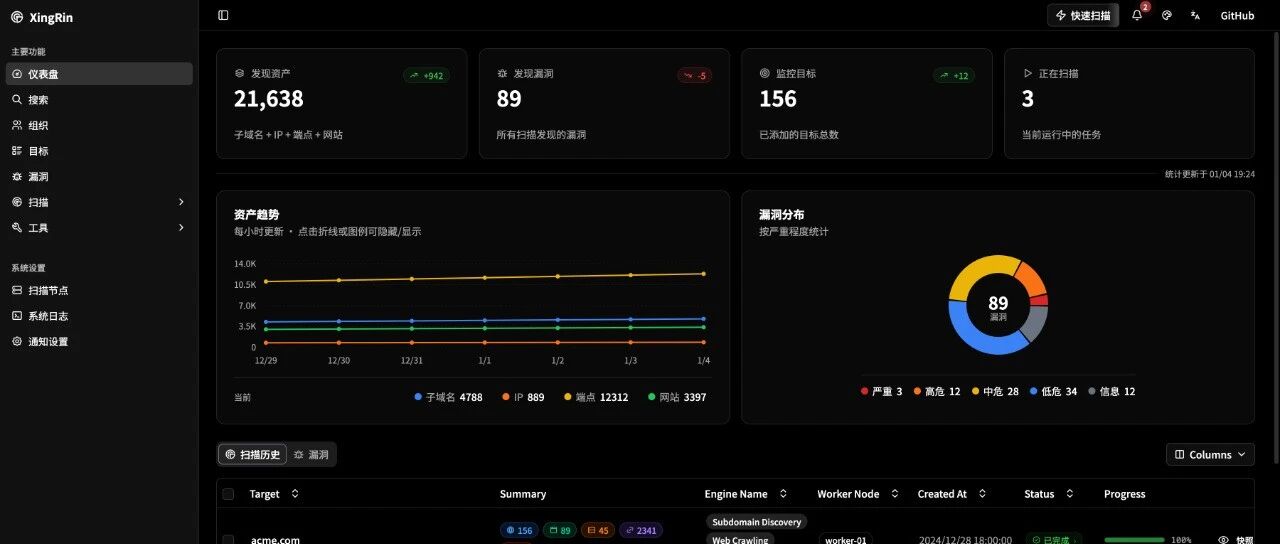Image resolution: width=1280 pixels, height=544 pixels.
Task: Toggle the sidebar collapse icon
Action: 223,15
